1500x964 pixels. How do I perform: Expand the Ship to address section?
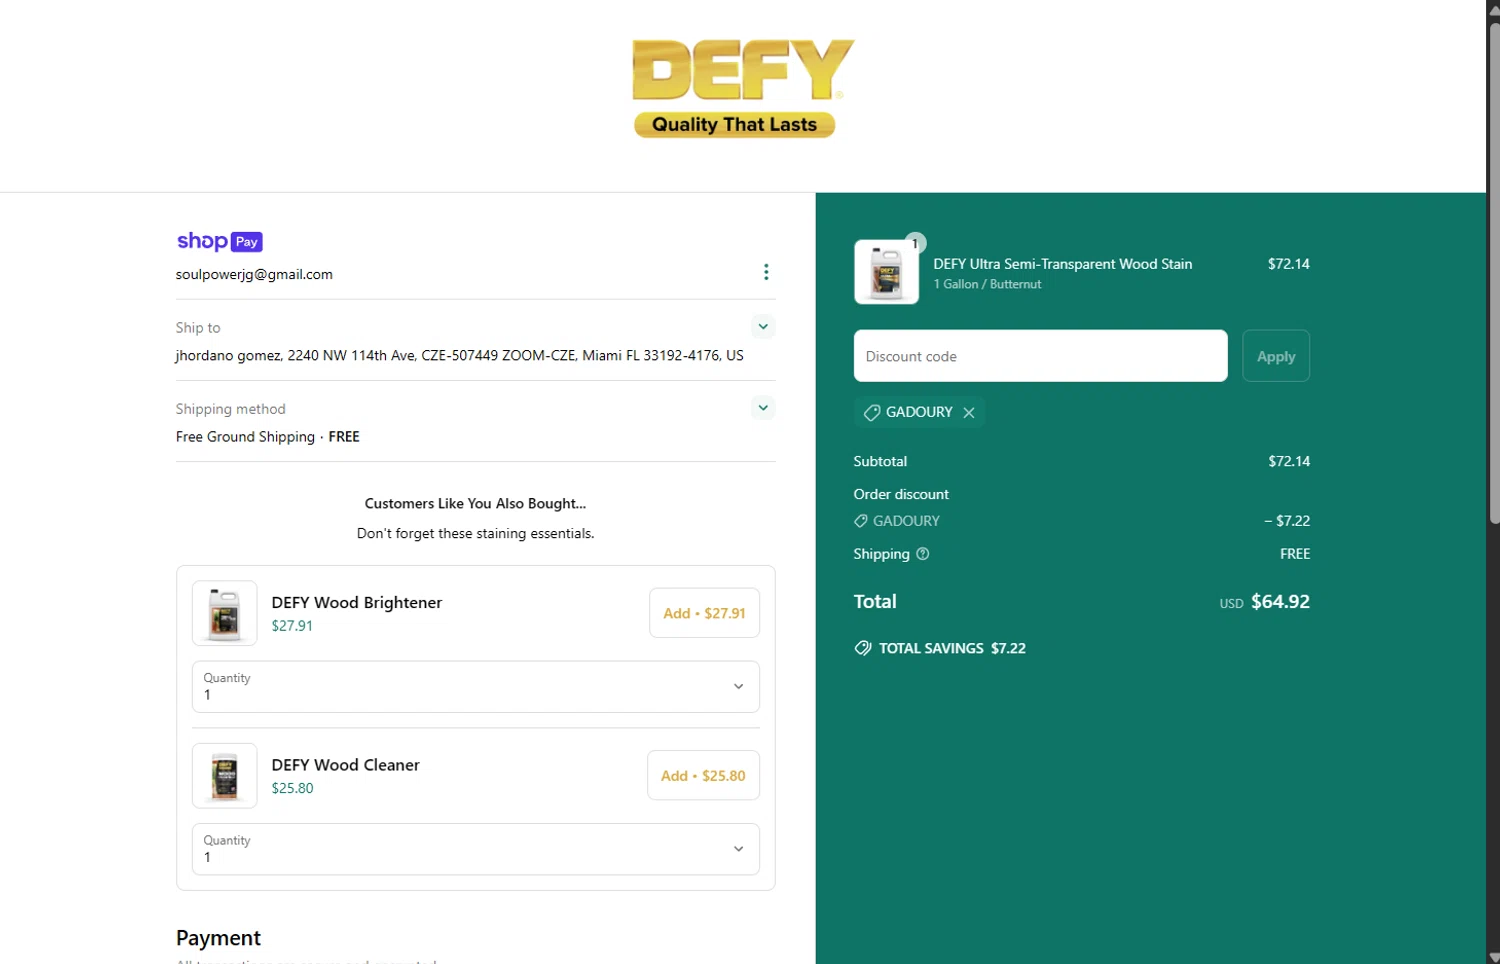point(763,327)
